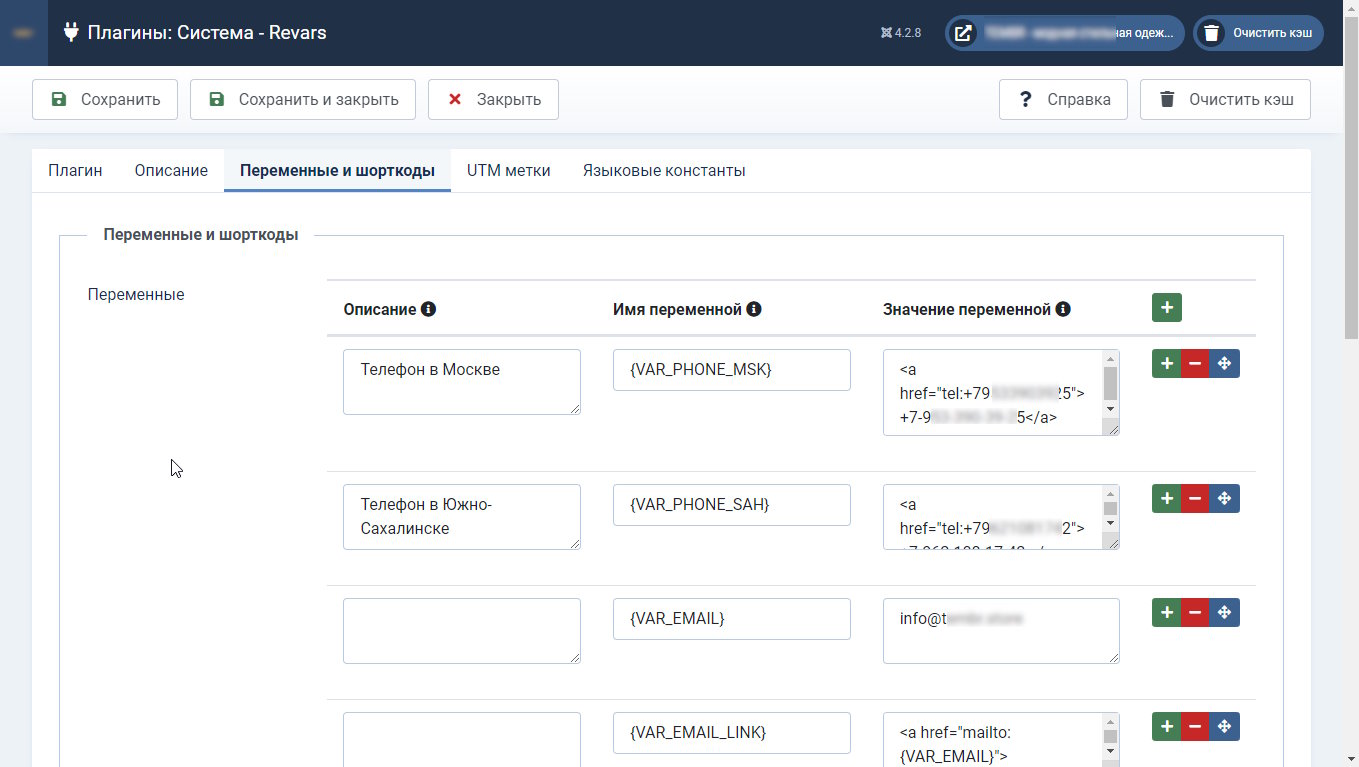This screenshot has height=767, width=1359.
Task: Grab move handle of VAR_PHONE_MSK row
Action: click(x=1225, y=364)
